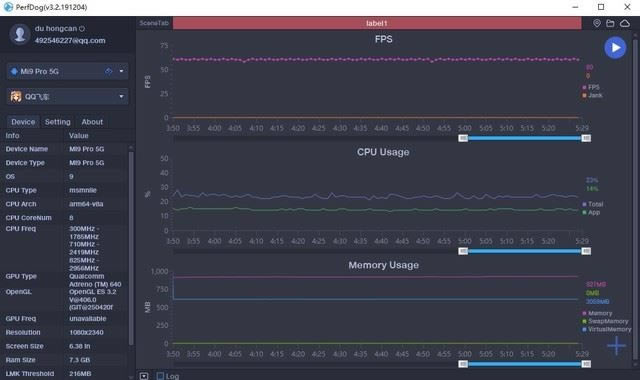Select the GPU Freq unavailable row

coord(64,319)
